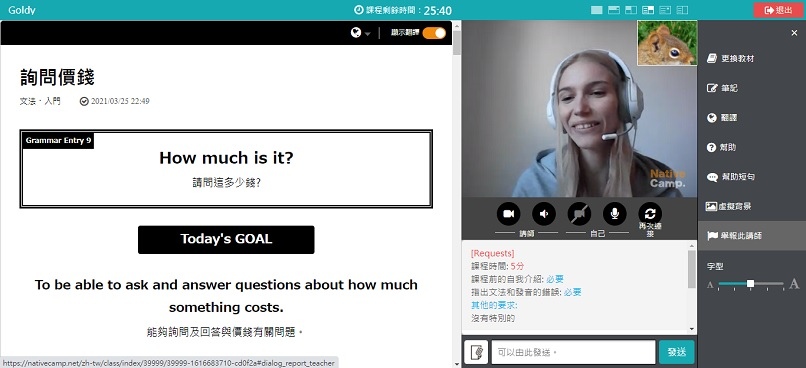Mute your own microphone

tap(614, 214)
